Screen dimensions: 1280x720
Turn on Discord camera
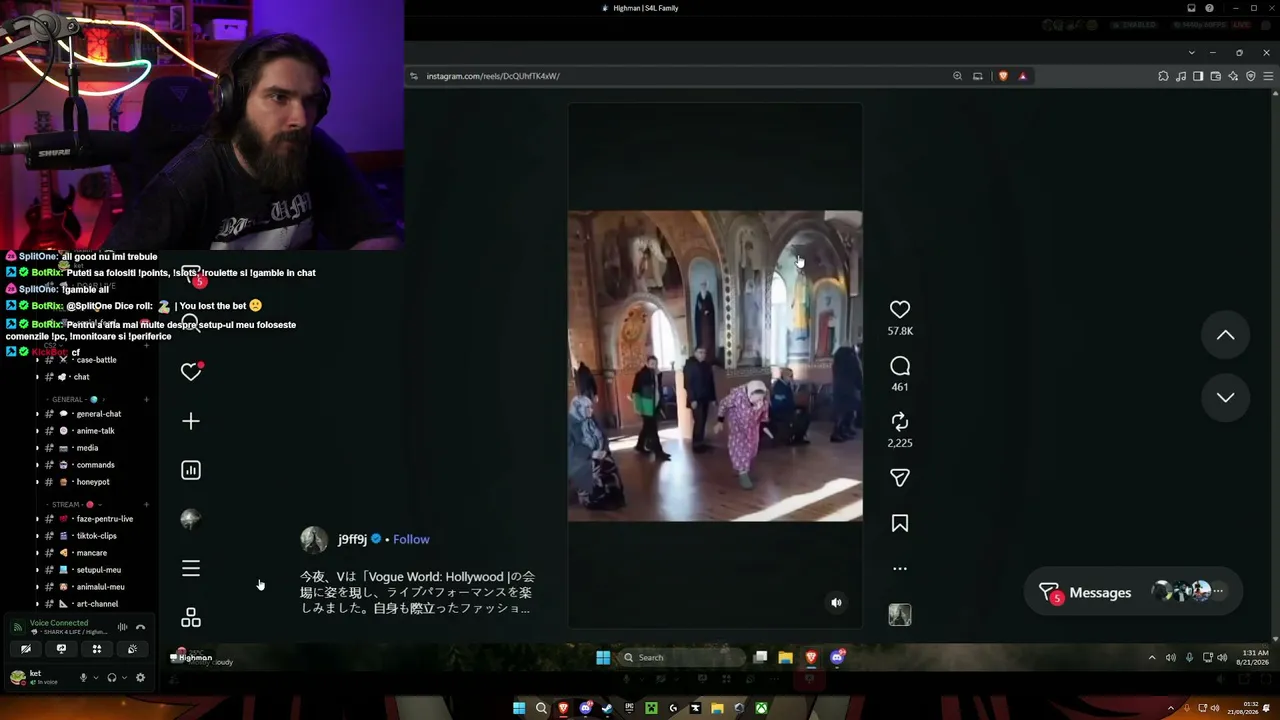click(26, 649)
